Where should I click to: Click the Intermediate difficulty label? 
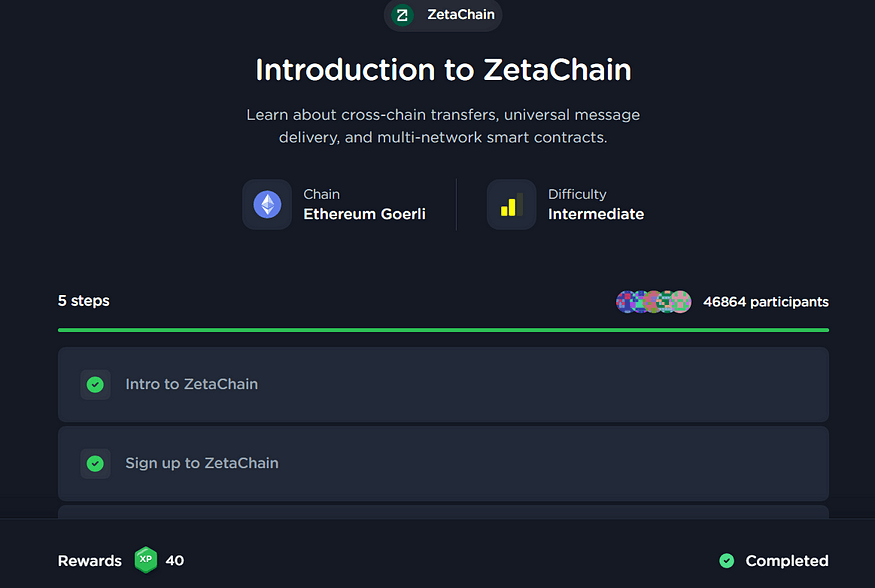(x=595, y=214)
